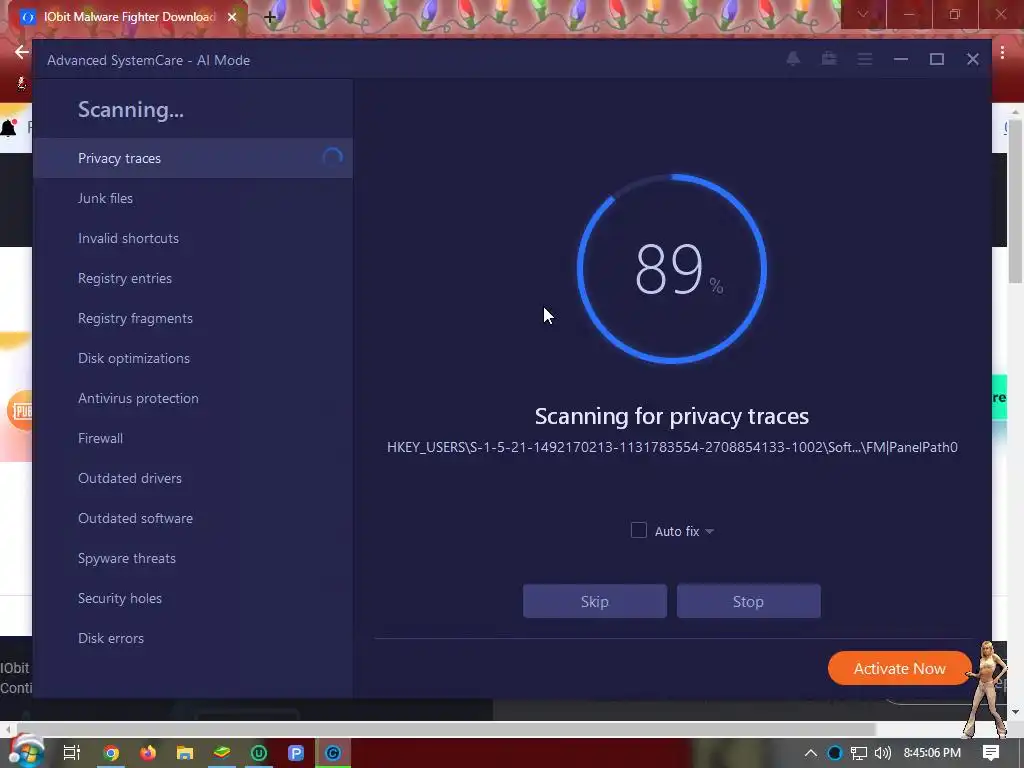This screenshot has width=1024, height=768.
Task: Open a new browser tab
Action: click(270, 18)
